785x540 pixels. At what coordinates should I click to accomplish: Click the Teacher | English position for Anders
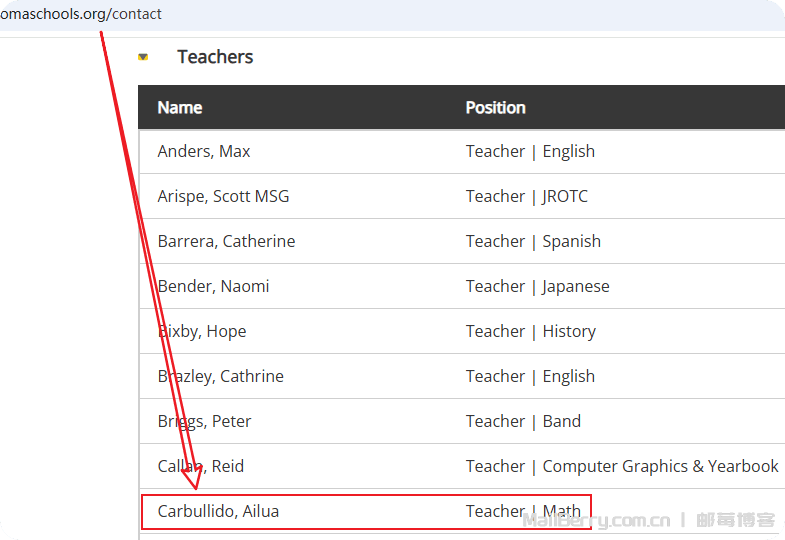pyautogui.click(x=530, y=151)
